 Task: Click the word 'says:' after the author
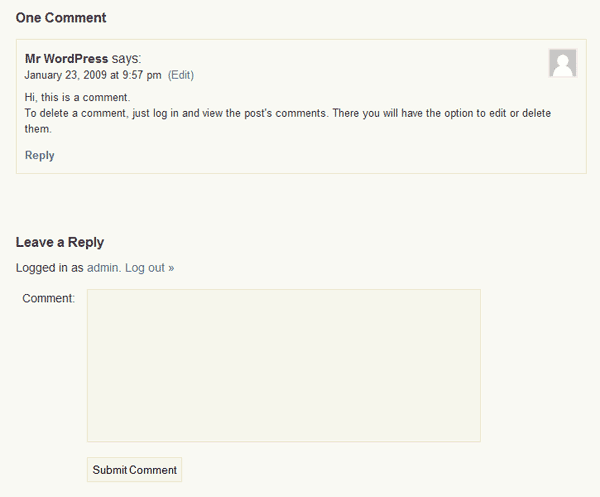click(126, 59)
